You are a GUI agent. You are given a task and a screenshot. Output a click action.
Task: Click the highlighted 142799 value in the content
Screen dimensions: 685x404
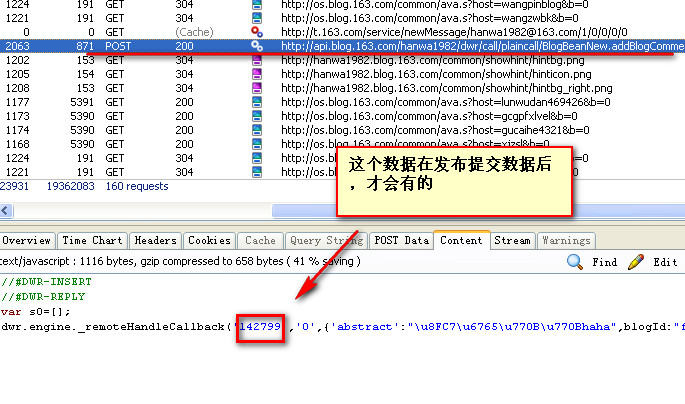coord(262,326)
